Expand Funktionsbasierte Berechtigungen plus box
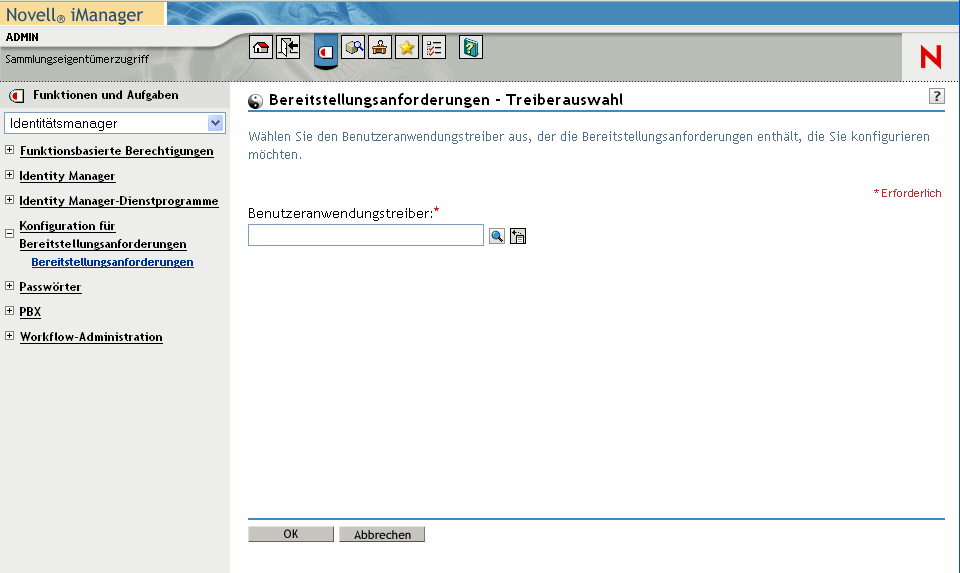This screenshot has width=960, height=573. click(x=9, y=149)
